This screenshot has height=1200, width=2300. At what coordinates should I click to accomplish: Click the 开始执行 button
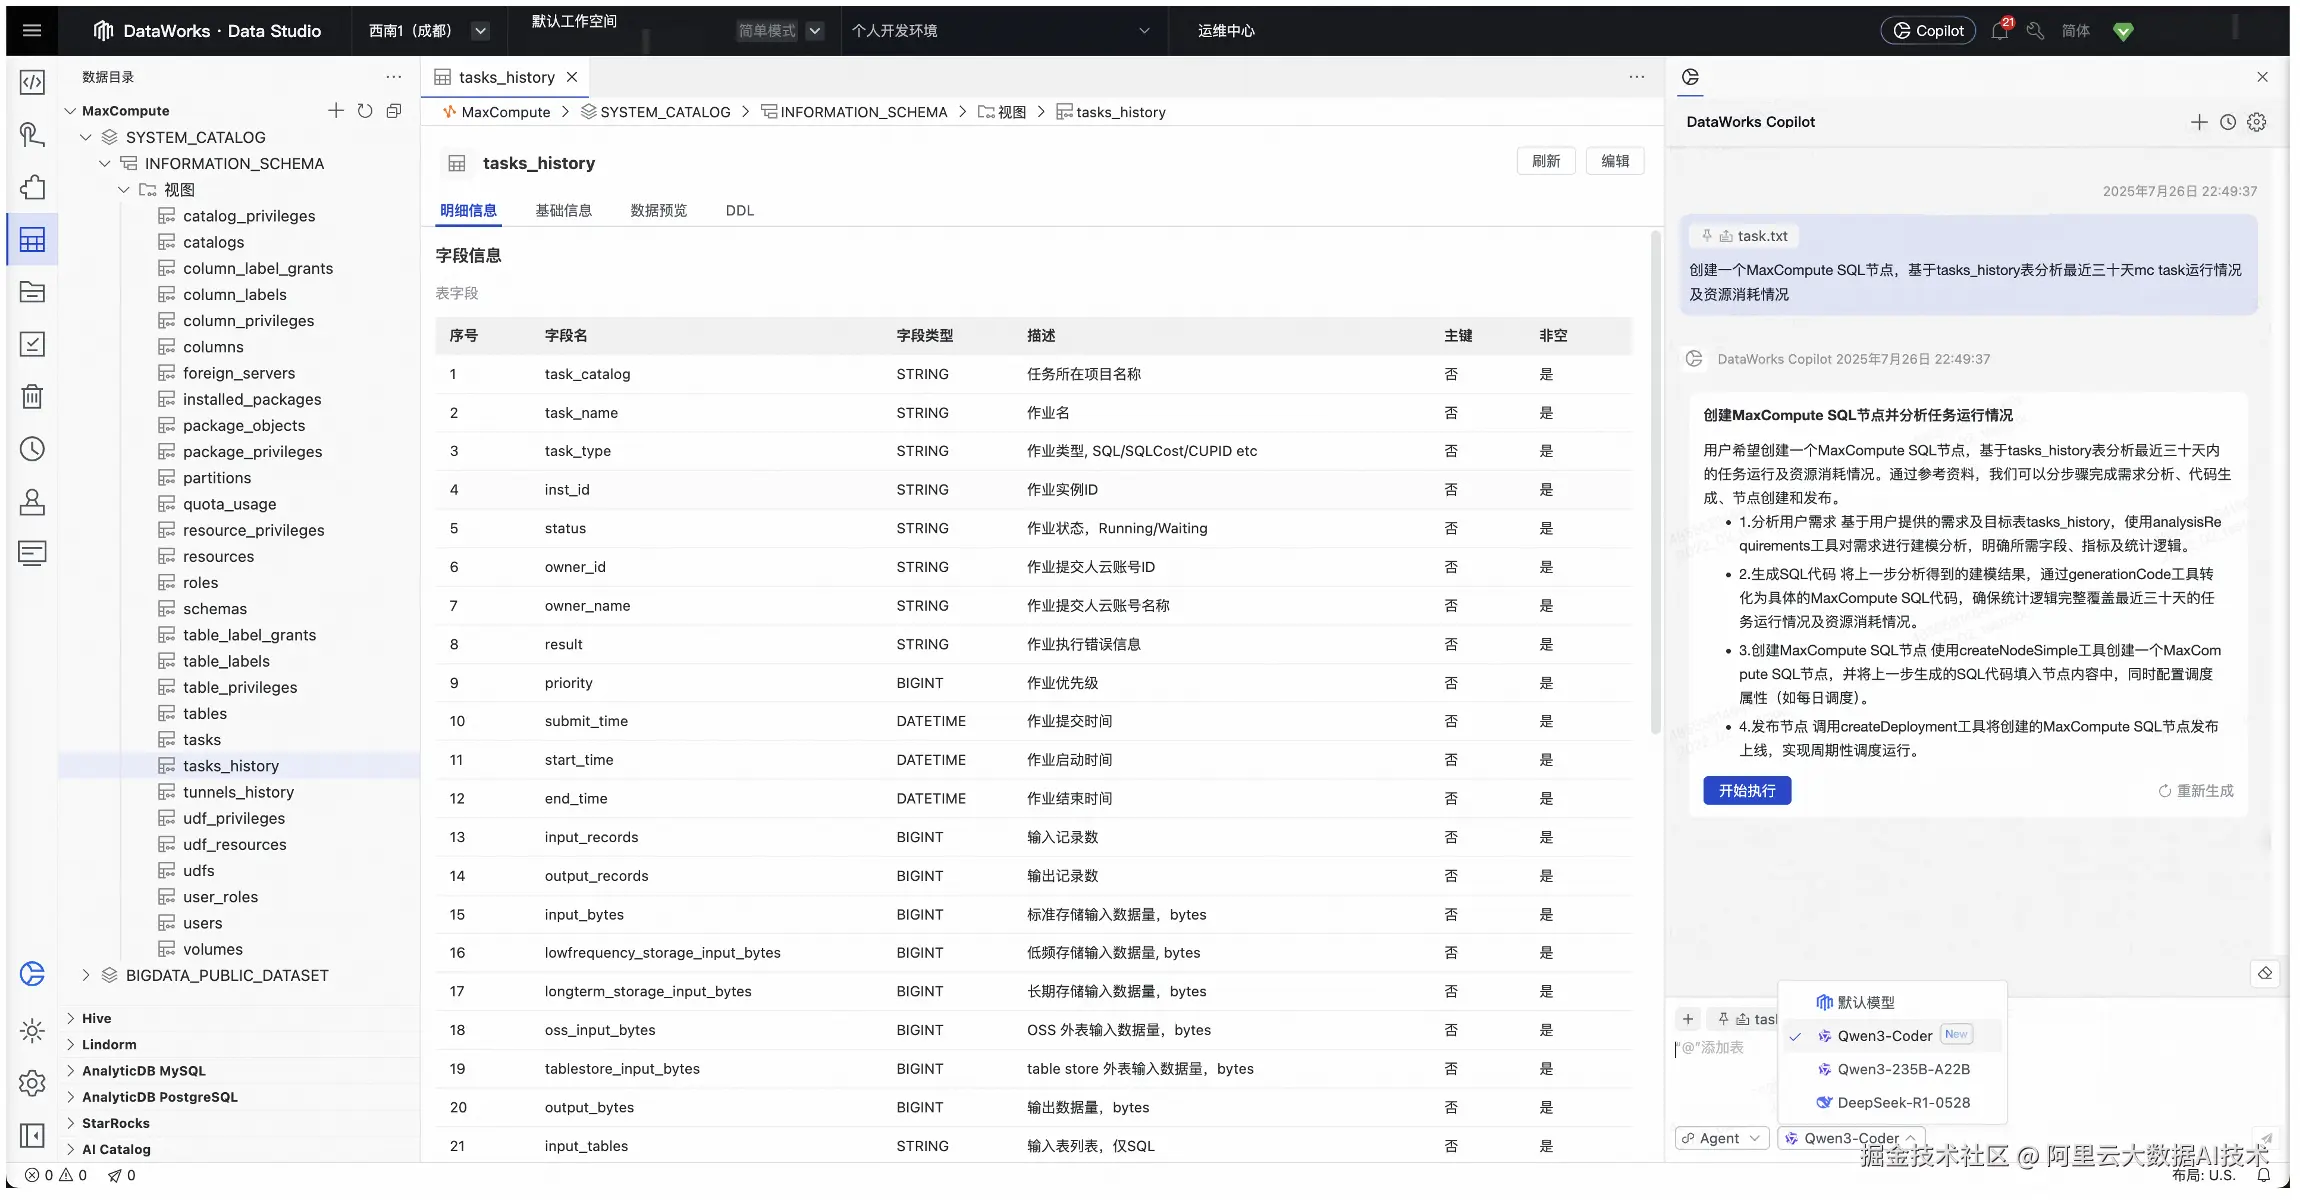[x=1747, y=790]
